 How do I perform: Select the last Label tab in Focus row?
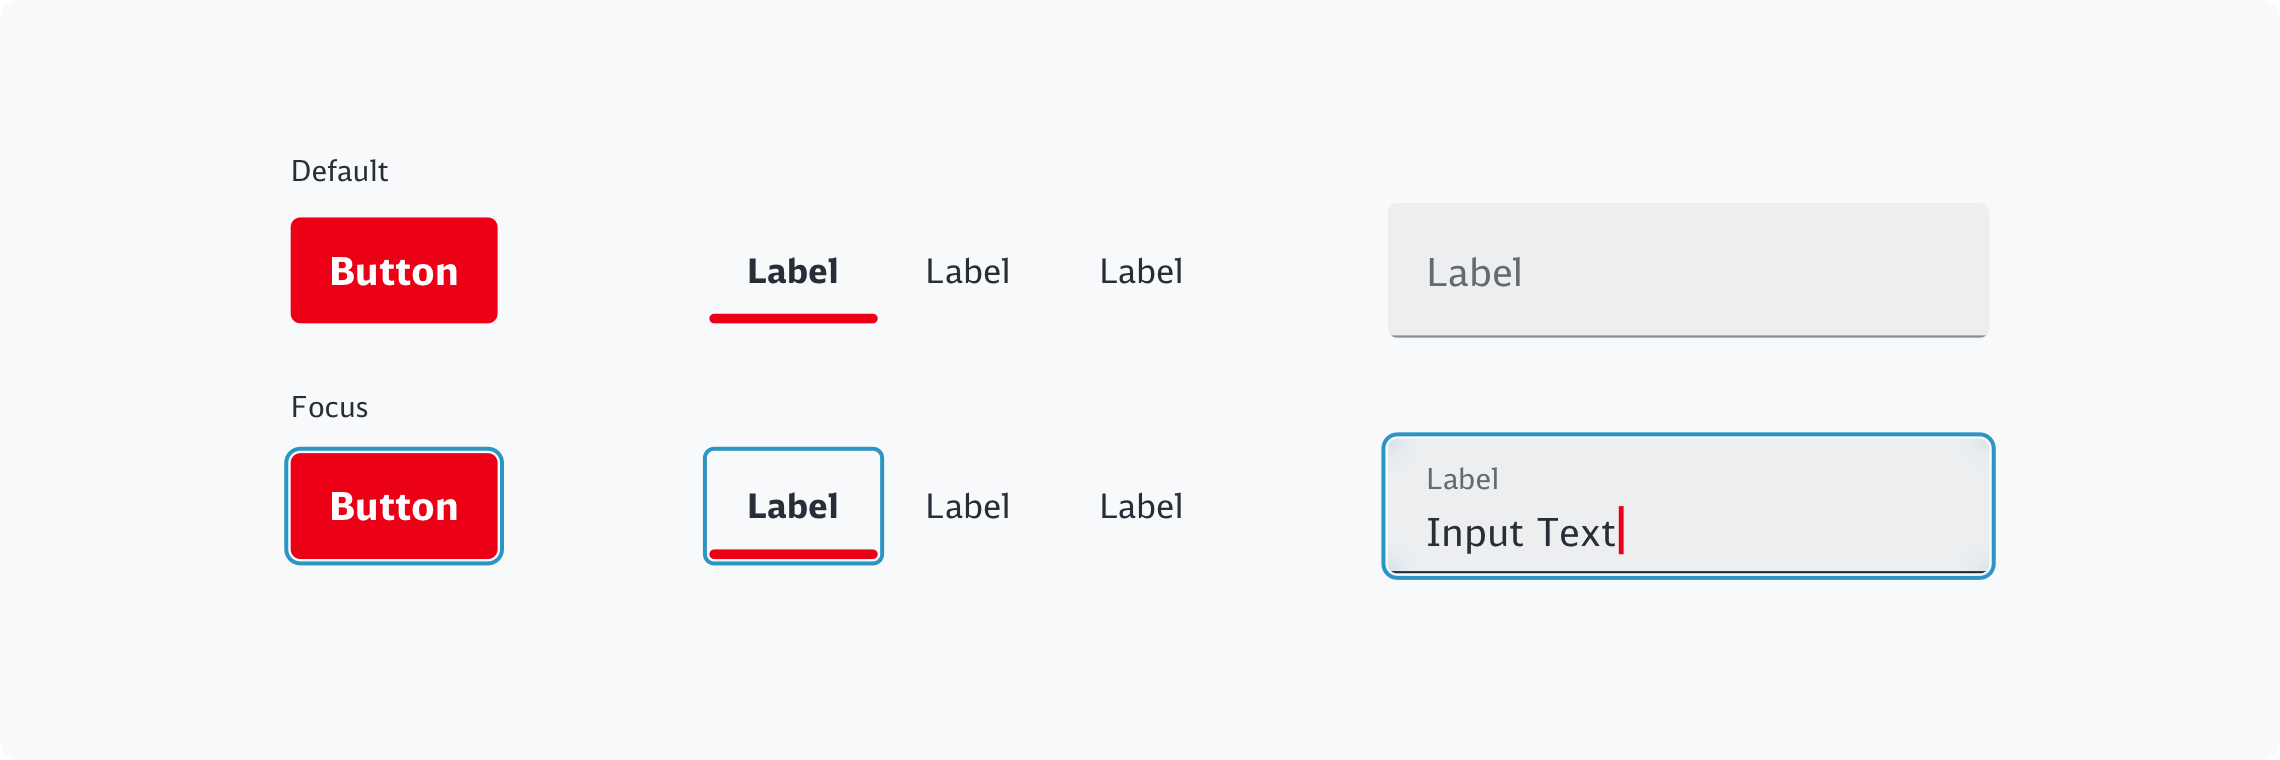pos(1141,507)
